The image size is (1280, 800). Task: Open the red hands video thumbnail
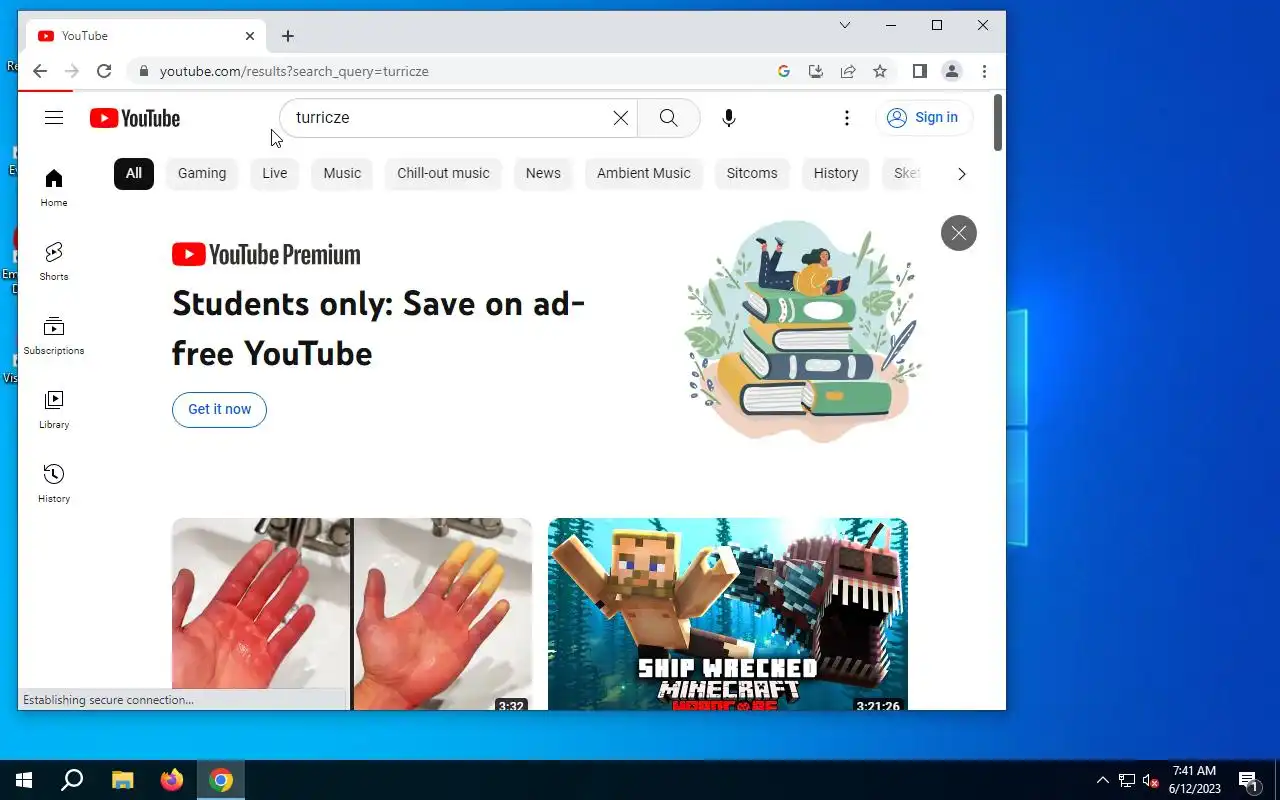pos(352,614)
